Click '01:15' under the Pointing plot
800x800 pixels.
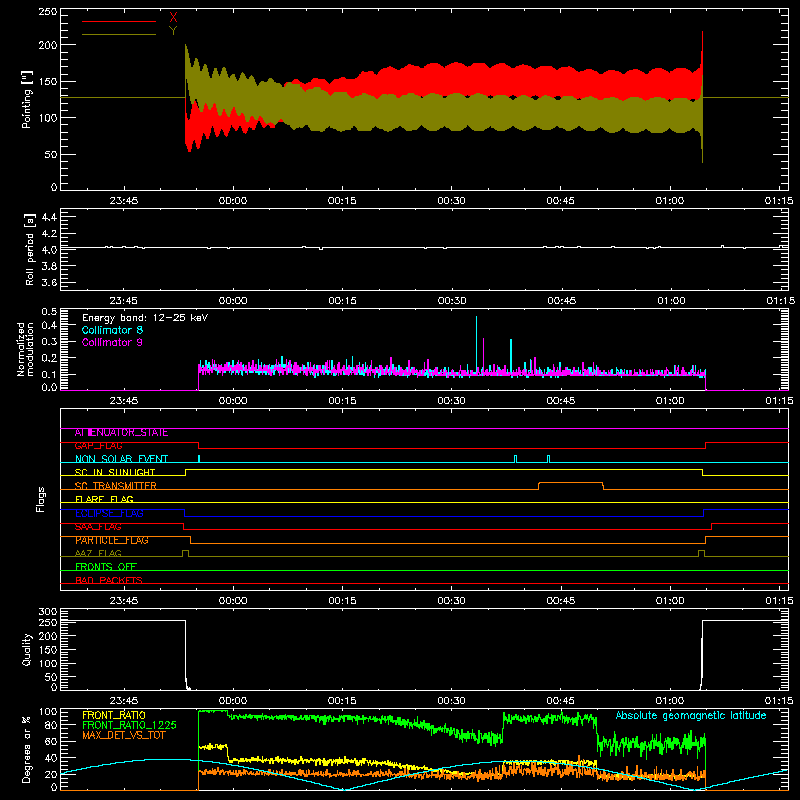coord(779,201)
